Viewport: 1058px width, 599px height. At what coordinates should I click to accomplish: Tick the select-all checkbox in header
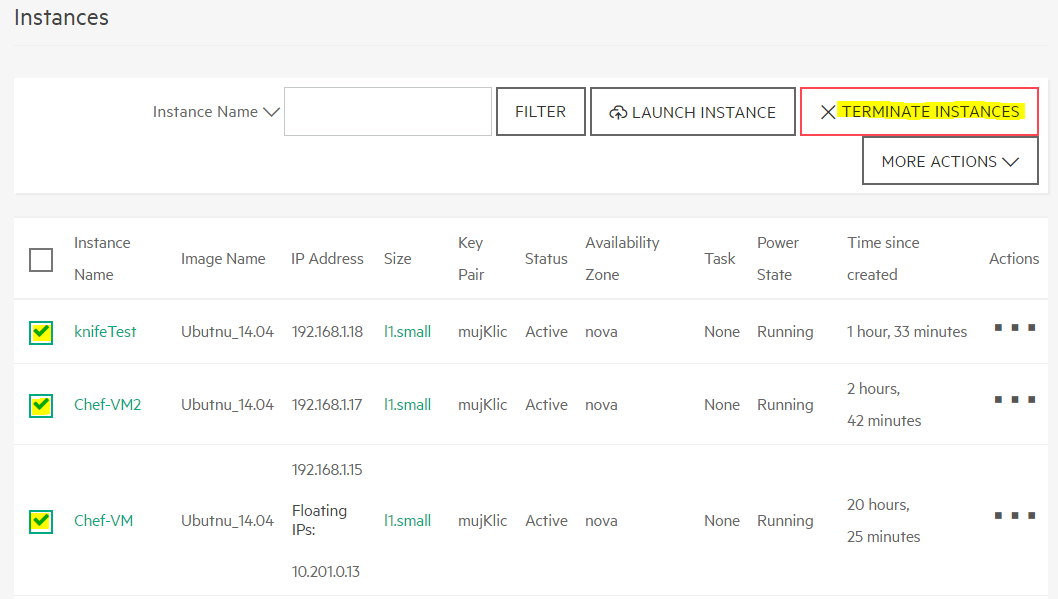tap(41, 260)
